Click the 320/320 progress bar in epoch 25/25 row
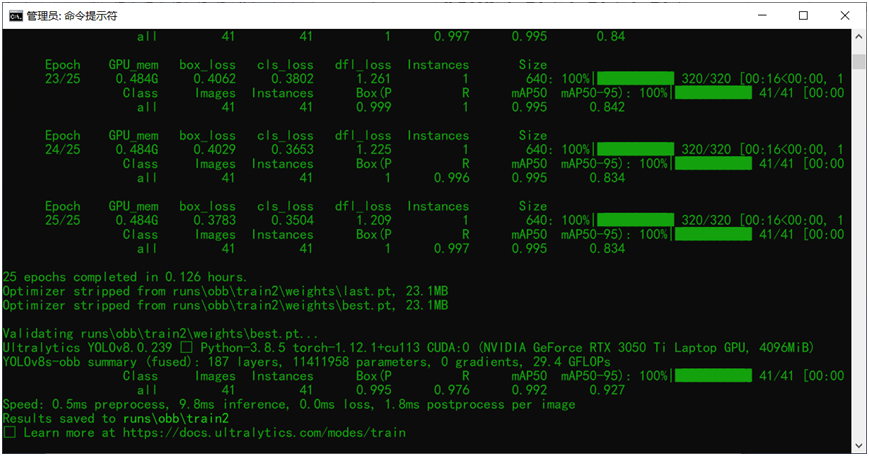The width and height of the screenshot is (869, 456). pyautogui.click(x=635, y=220)
